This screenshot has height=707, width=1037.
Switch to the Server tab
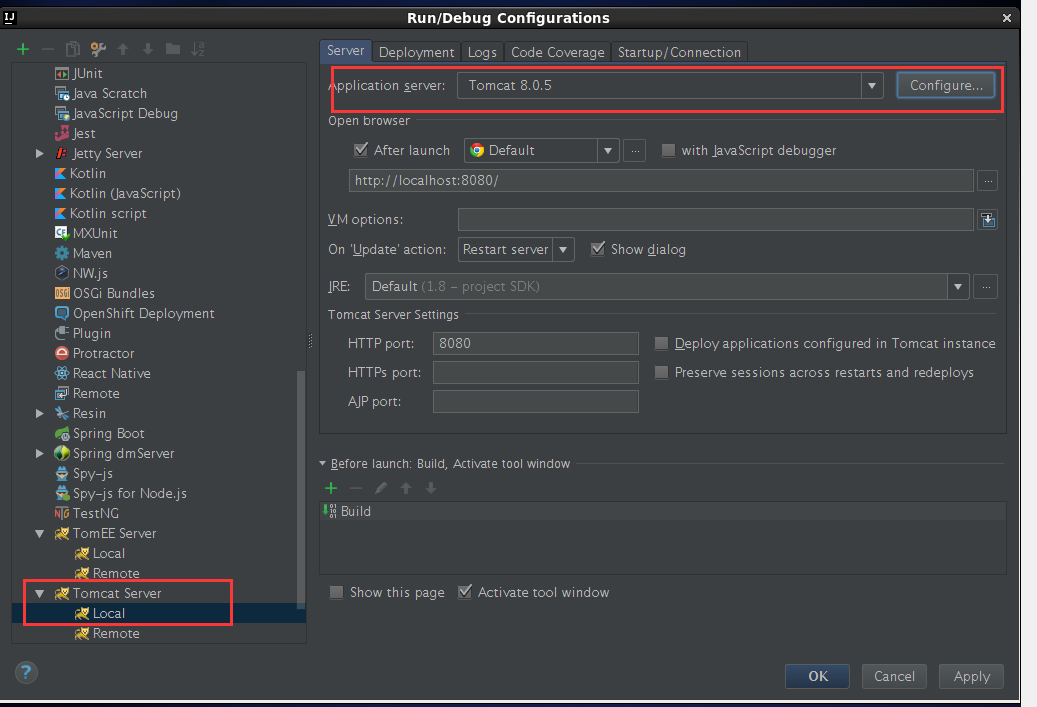pyautogui.click(x=345, y=51)
